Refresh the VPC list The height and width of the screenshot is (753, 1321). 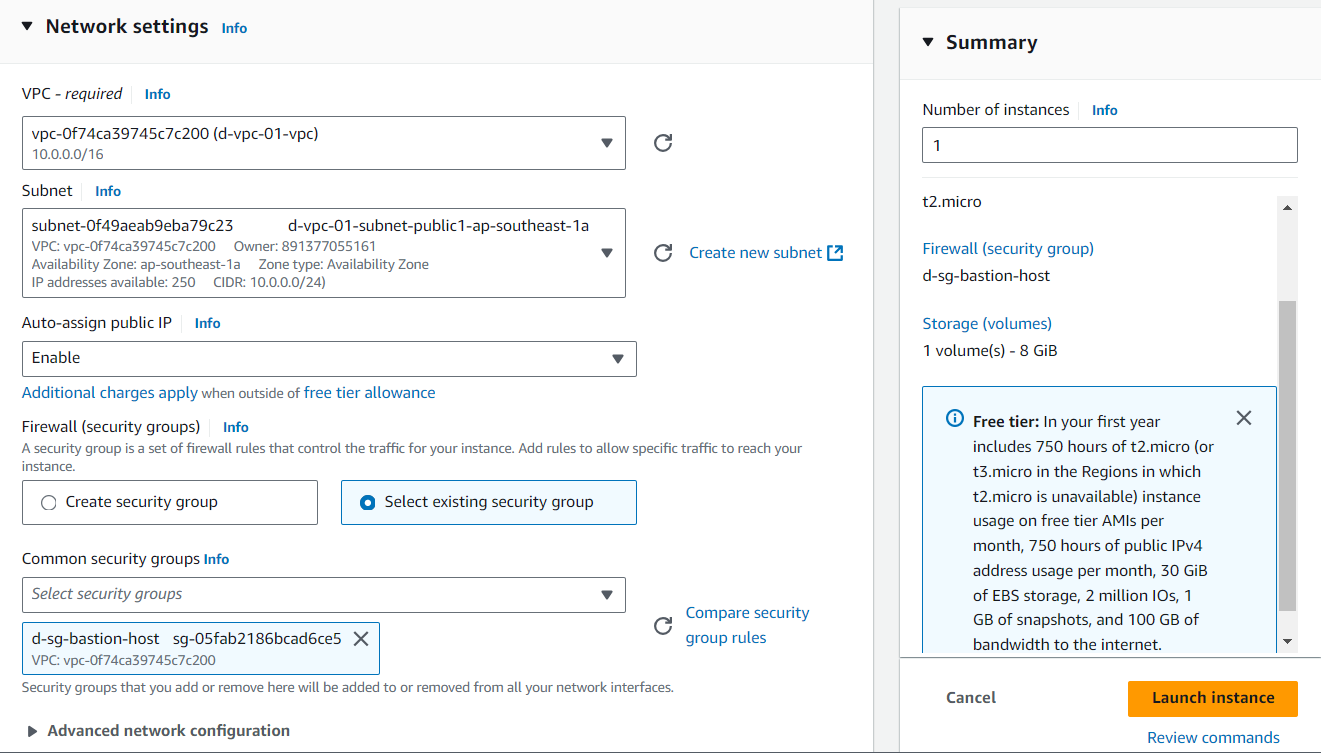click(662, 143)
